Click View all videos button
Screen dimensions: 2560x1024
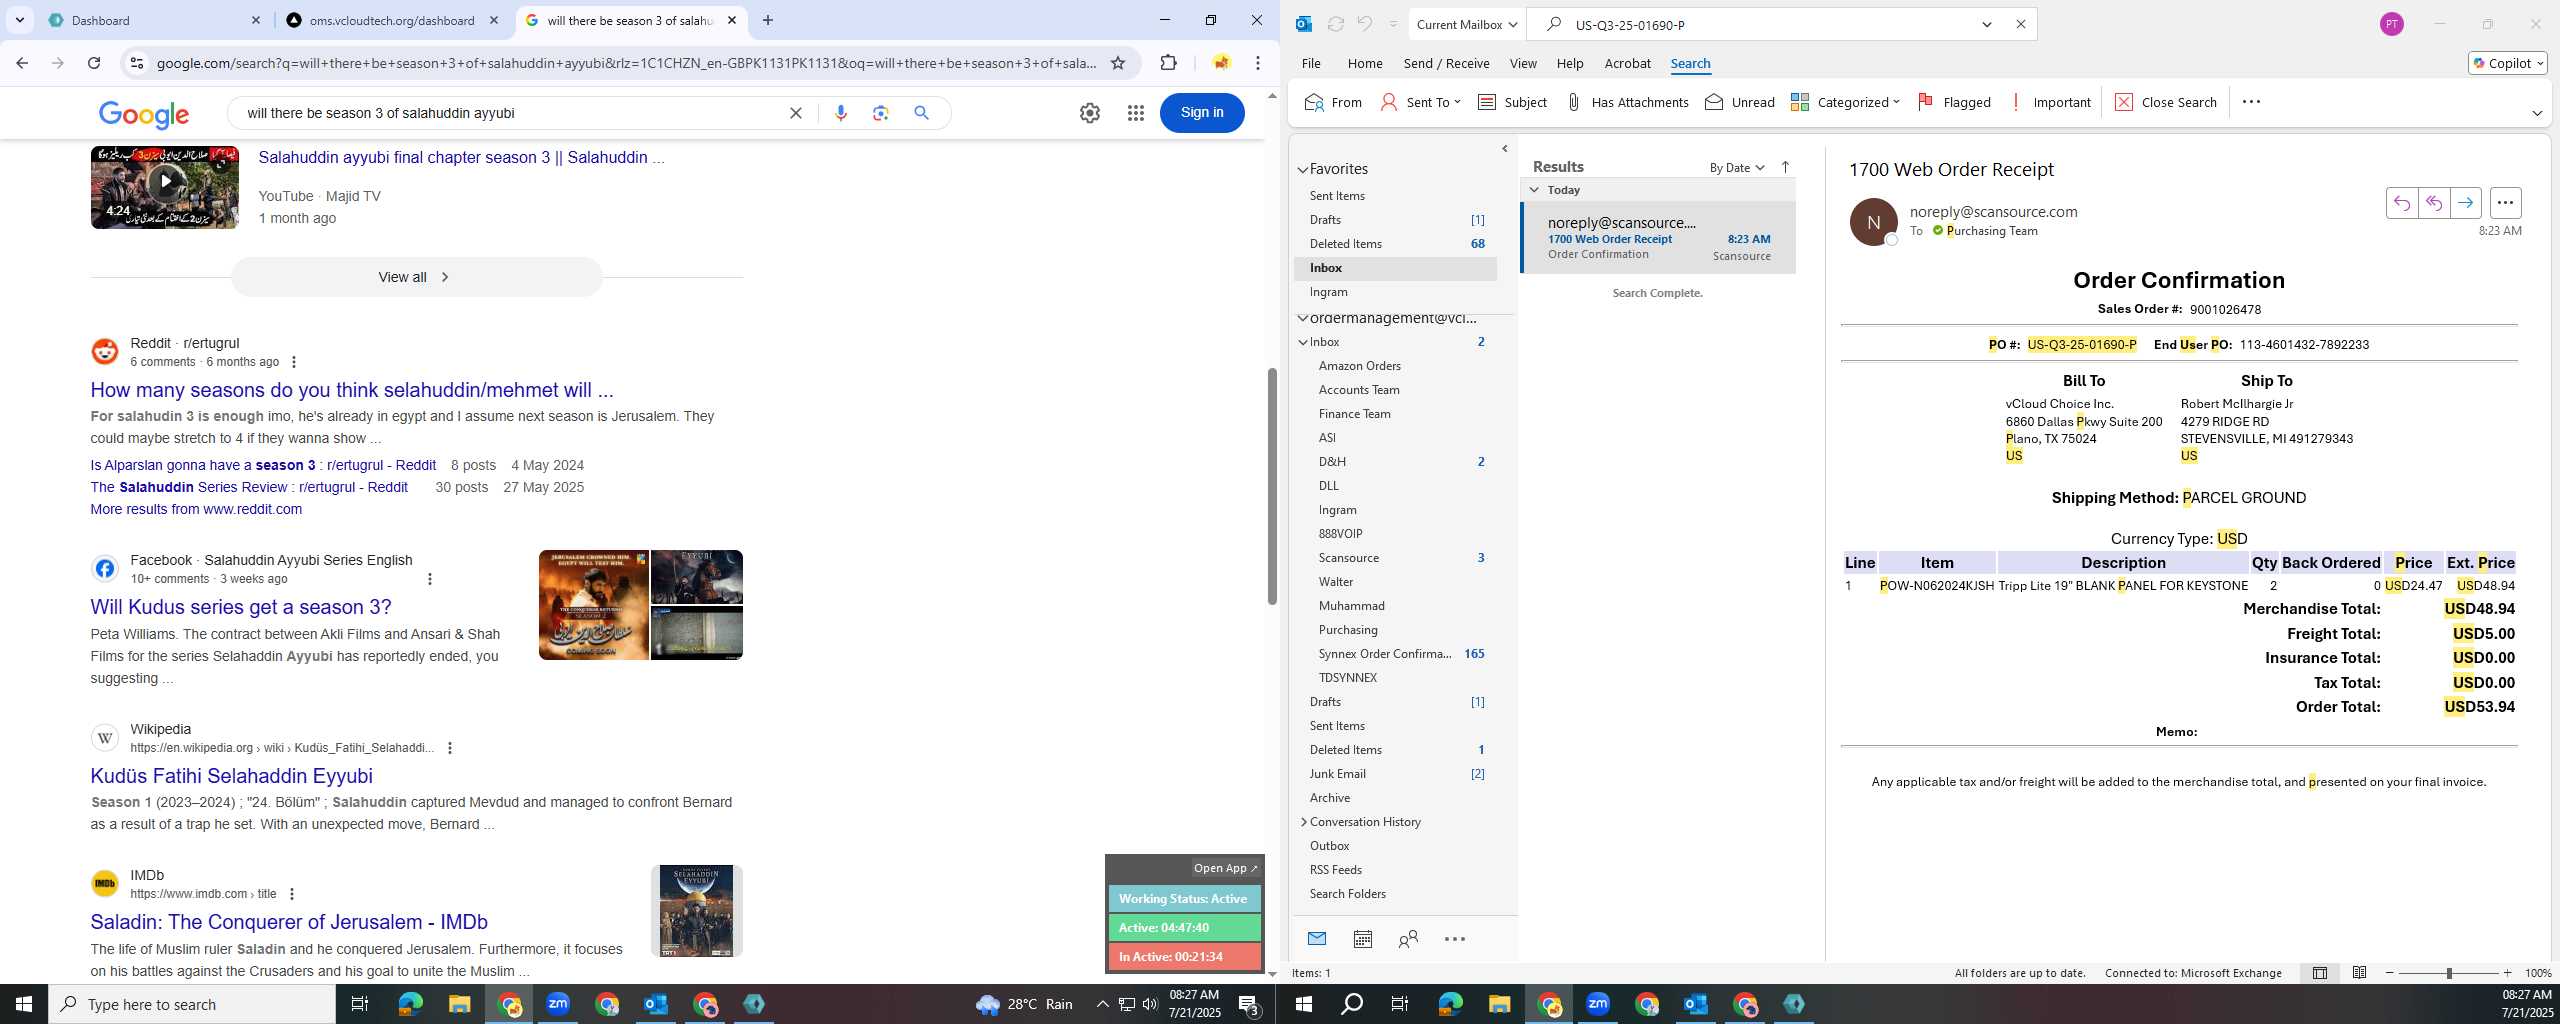tap(417, 277)
